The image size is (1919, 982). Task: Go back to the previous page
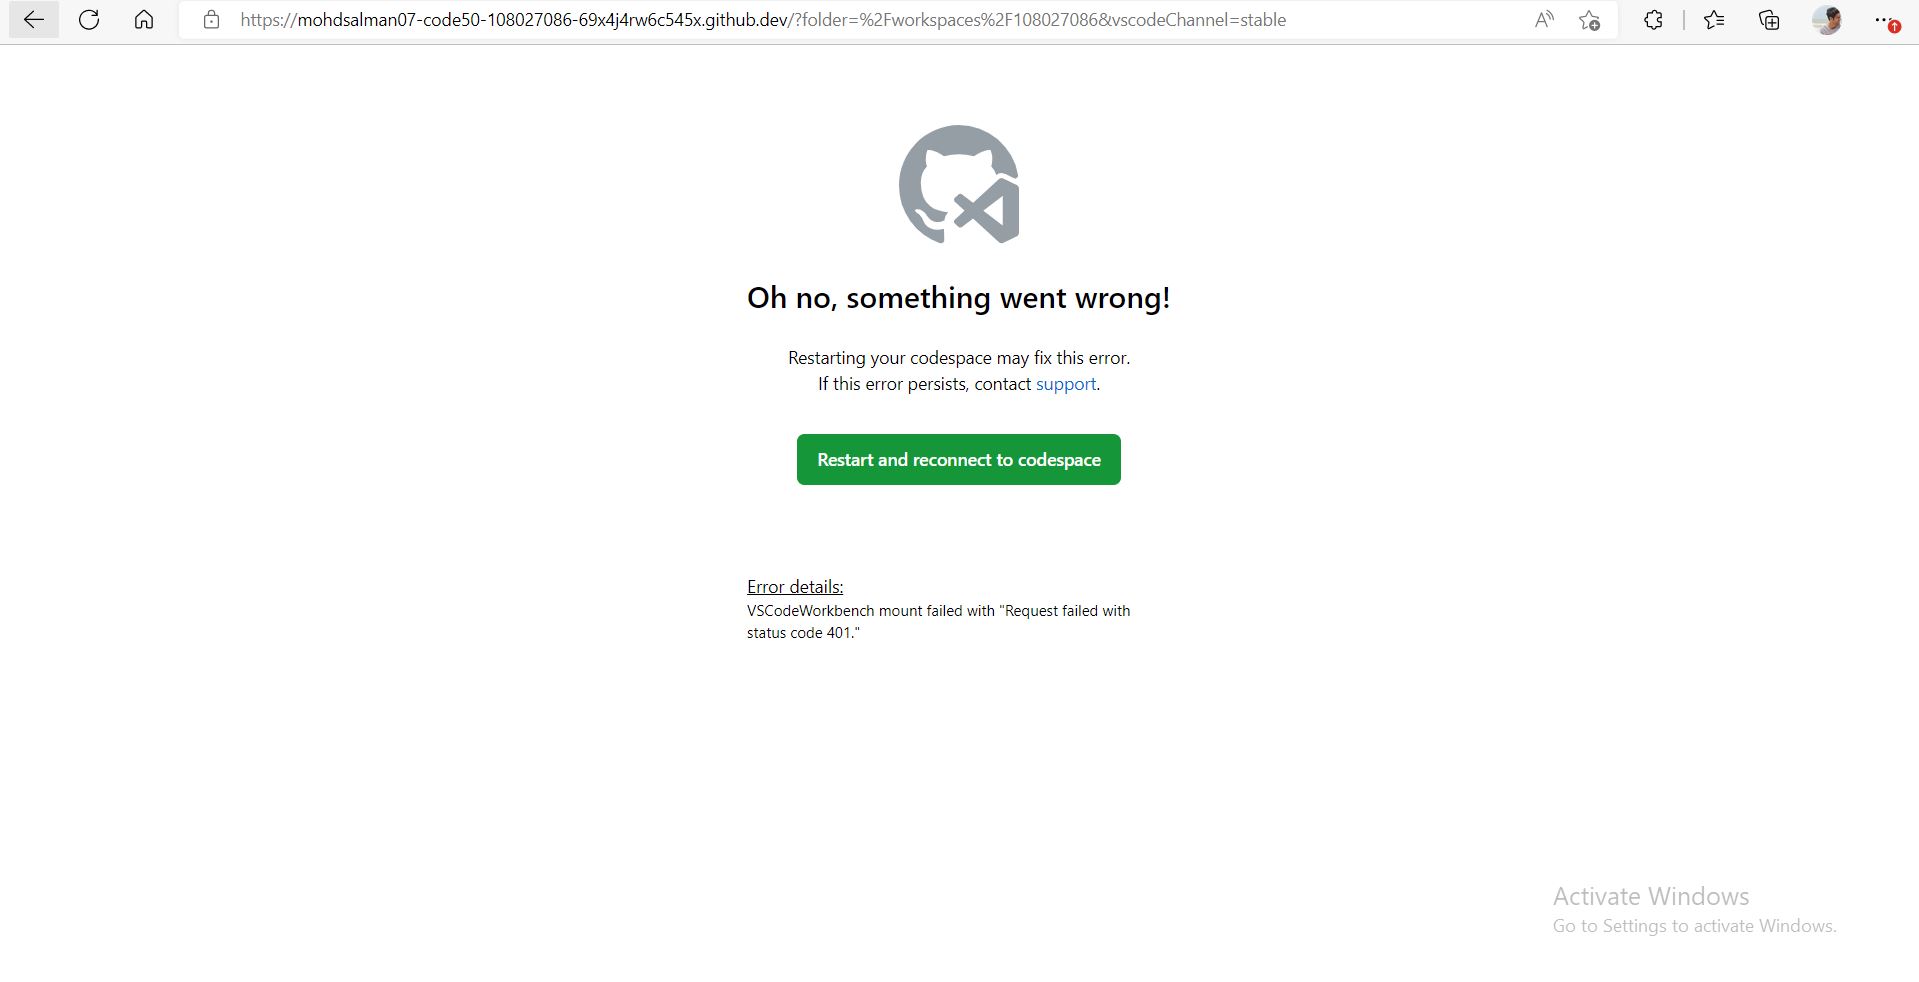(34, 20)
